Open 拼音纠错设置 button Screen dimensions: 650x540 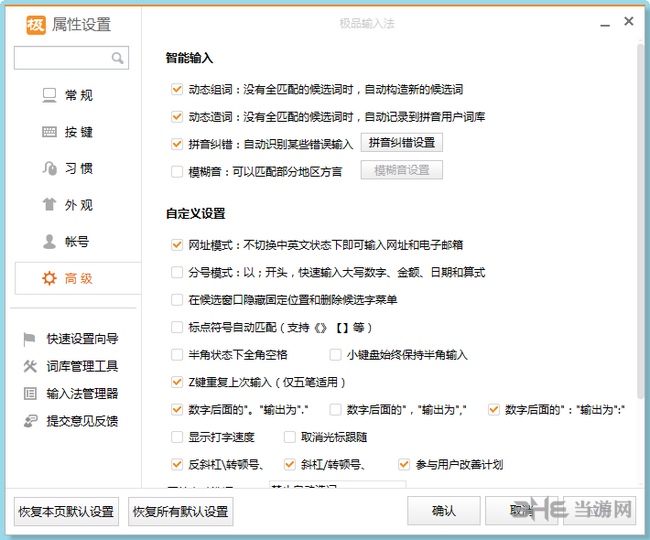(402, 143)
